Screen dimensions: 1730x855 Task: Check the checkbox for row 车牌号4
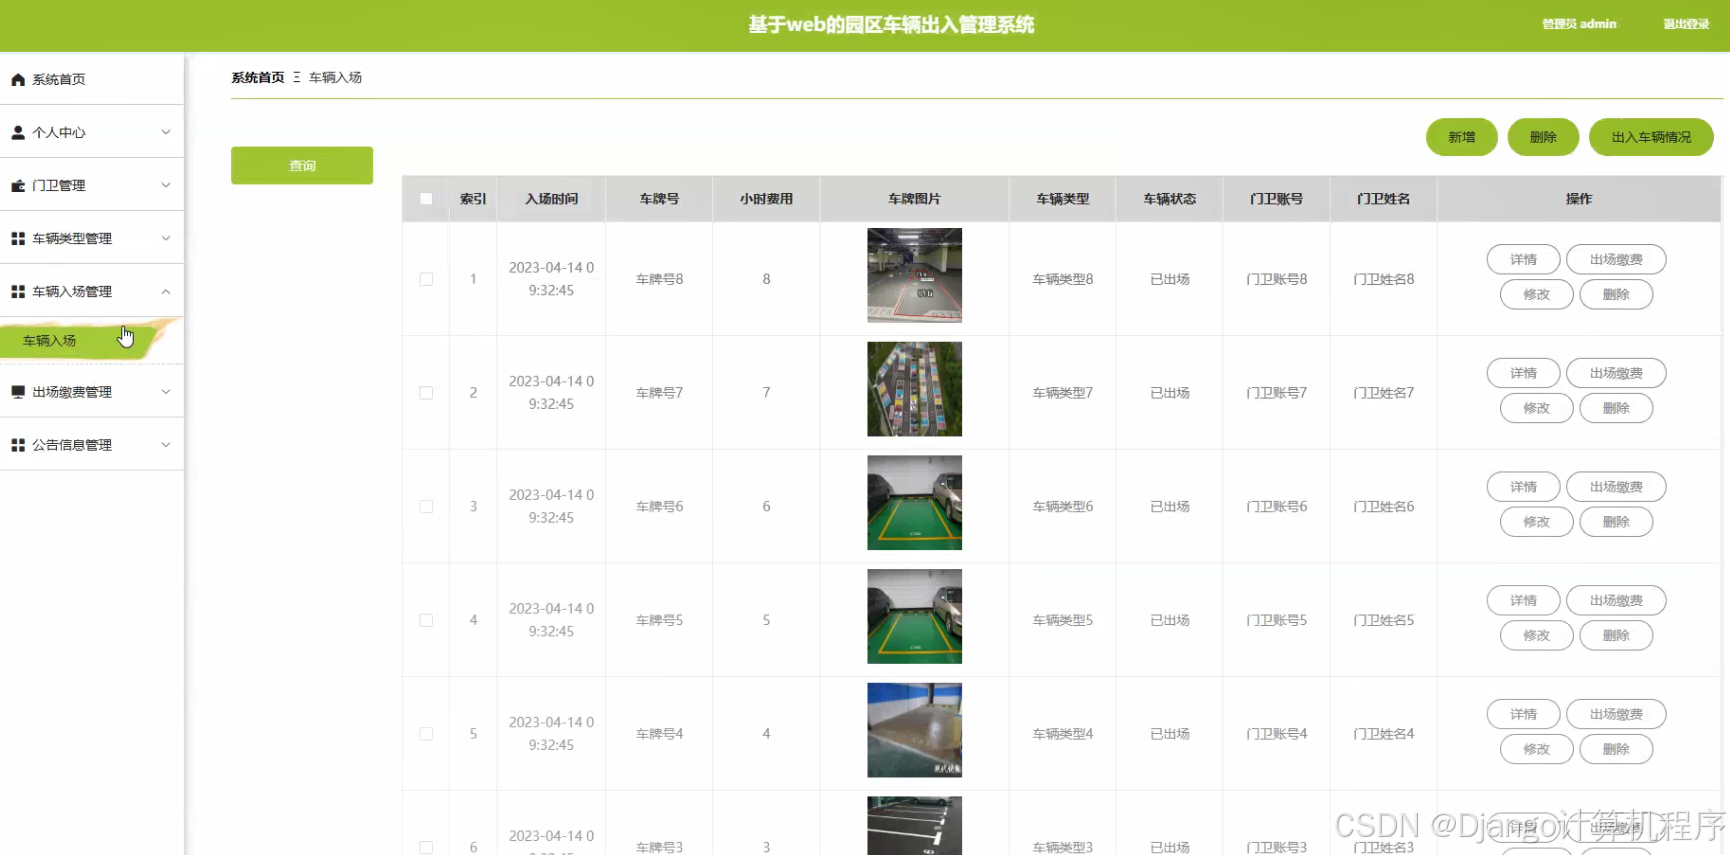point(426,734)
